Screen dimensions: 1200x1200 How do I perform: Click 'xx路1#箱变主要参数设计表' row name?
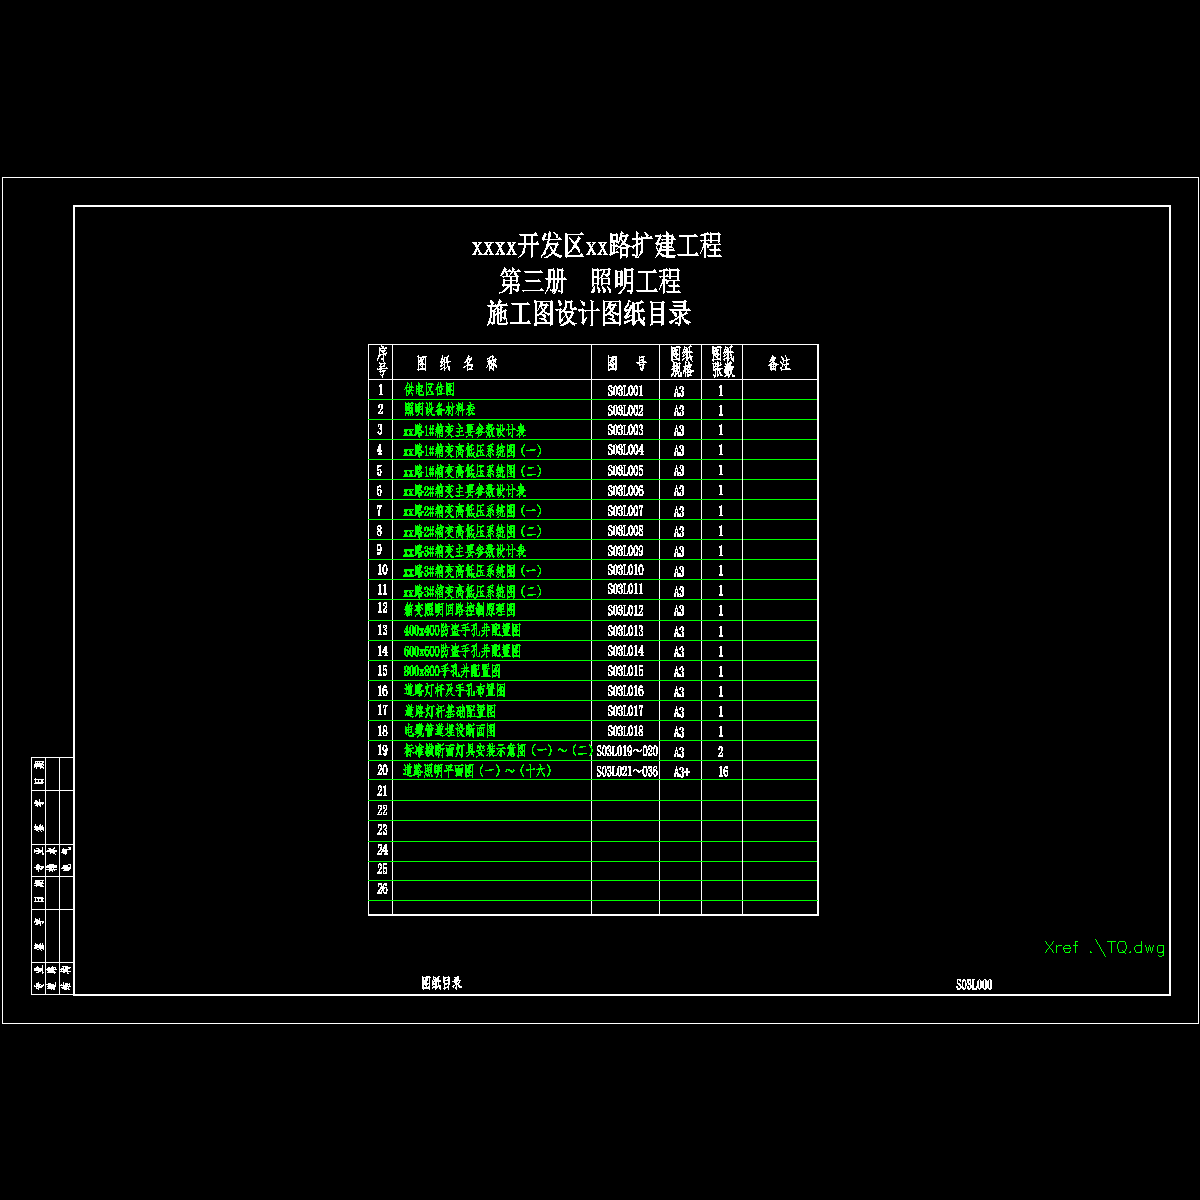click(465, 431)
